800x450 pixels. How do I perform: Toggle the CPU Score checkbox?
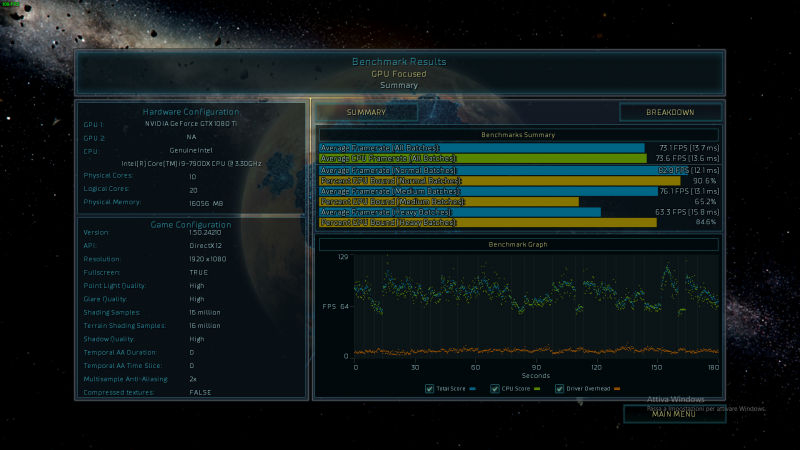click(493, 388)
